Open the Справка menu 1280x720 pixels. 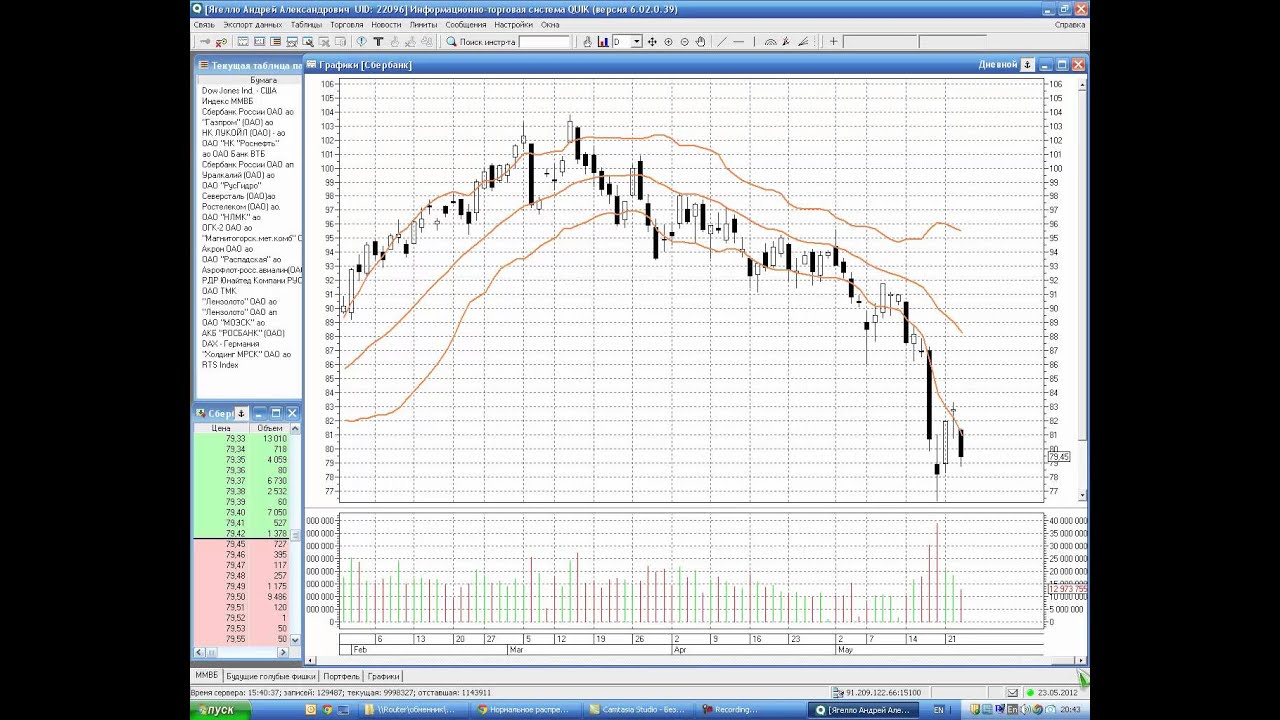(x=1070, y=24)
